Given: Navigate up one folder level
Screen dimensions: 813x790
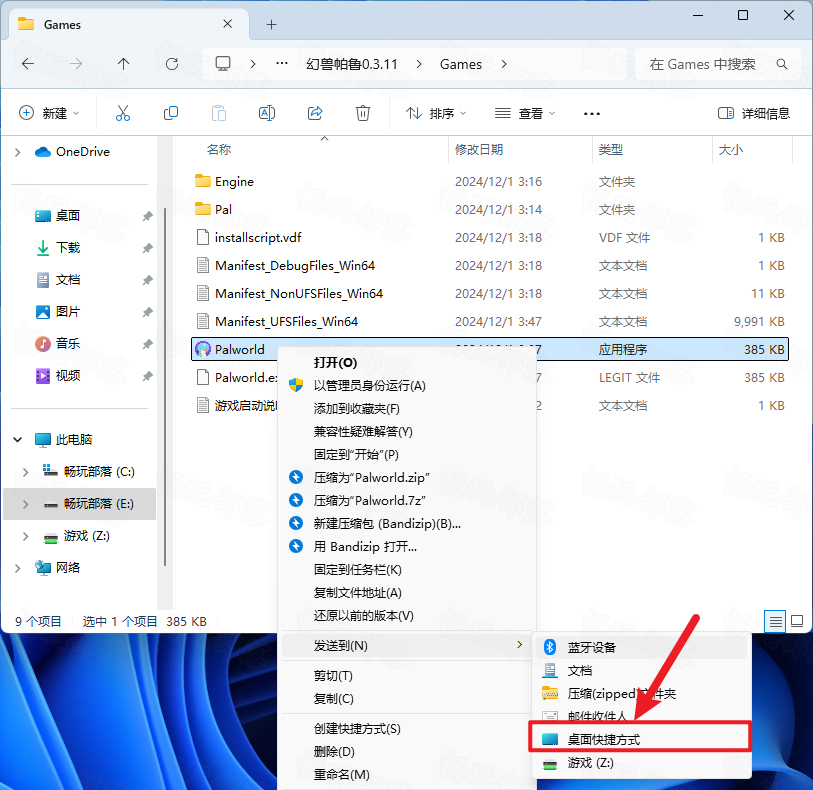Looking at the screenshot, I should pyautogui.click(x=123, y=64).
